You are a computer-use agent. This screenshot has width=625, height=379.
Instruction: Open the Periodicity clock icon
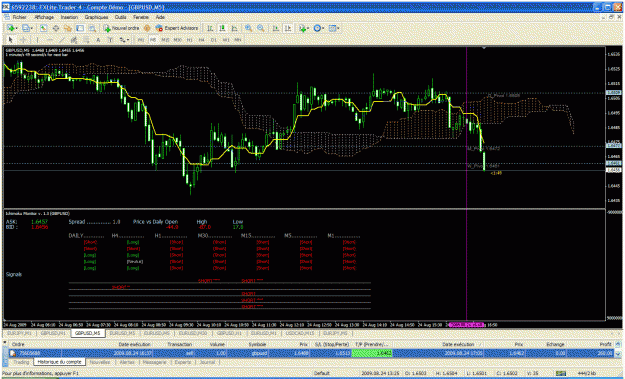pyautogui.click(x=317, y=28)
